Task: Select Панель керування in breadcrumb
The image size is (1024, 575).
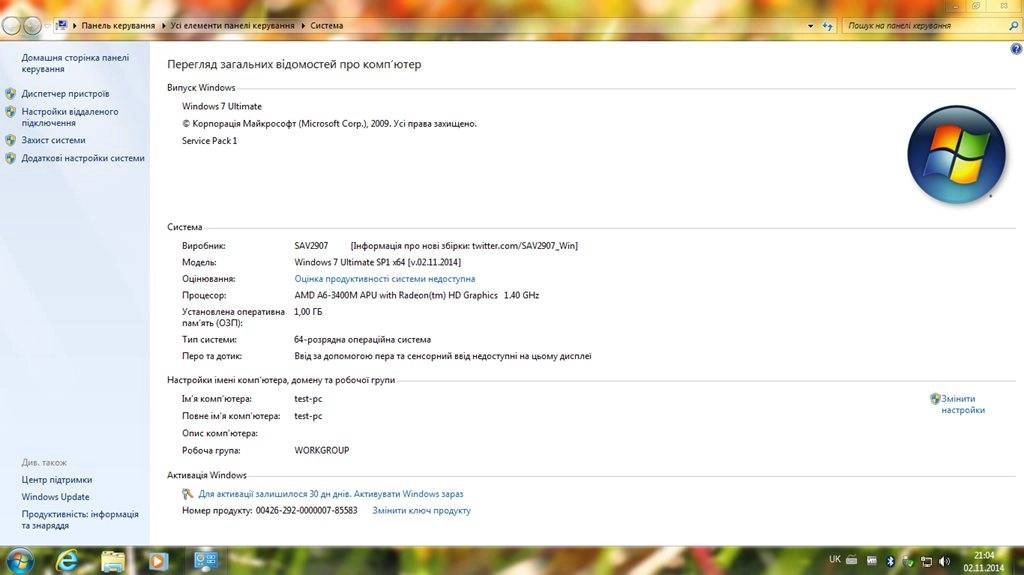Action: pos(118,25)
